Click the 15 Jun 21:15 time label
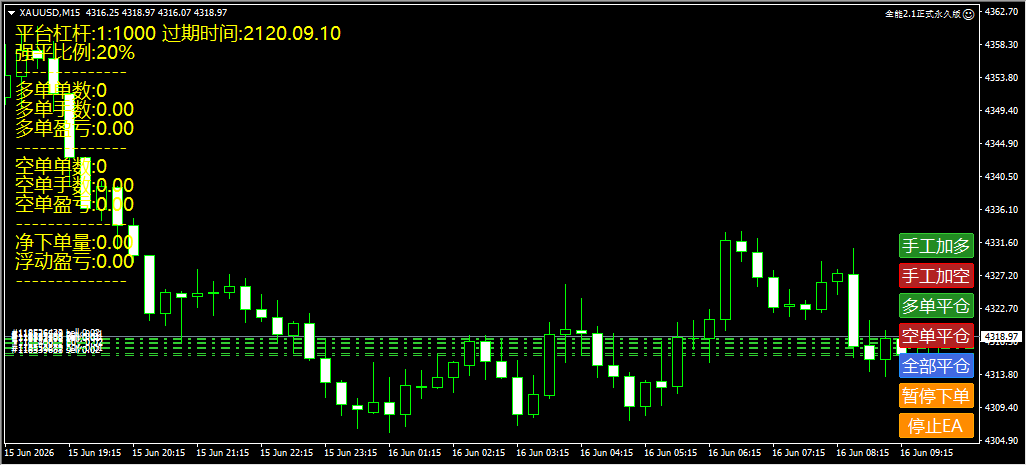 (x=223, y=453)
